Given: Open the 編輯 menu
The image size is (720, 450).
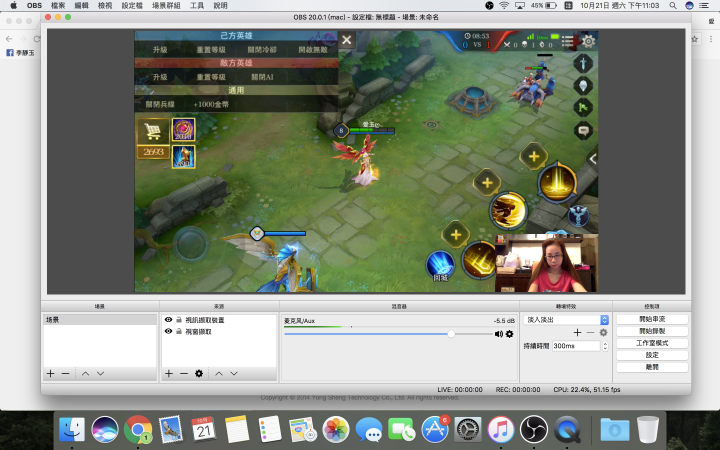Looking at the screenshot, I should pos(81,6).
